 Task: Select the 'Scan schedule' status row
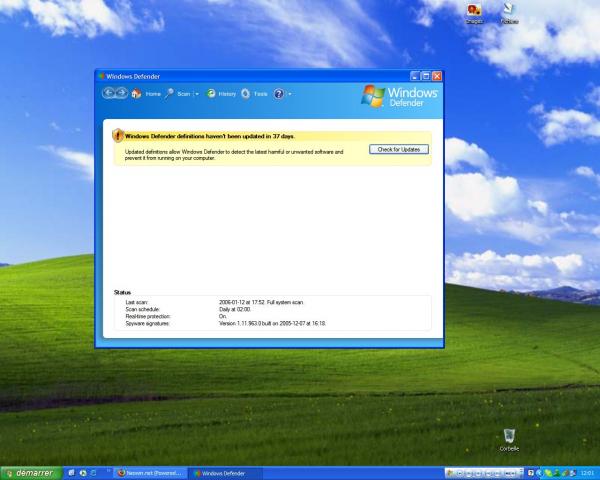pos(272,309)
